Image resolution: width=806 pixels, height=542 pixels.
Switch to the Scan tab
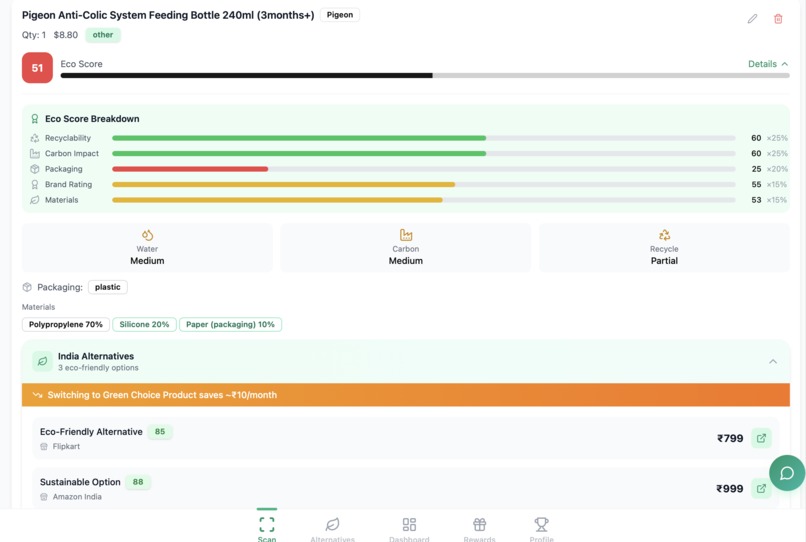[267, 528]
